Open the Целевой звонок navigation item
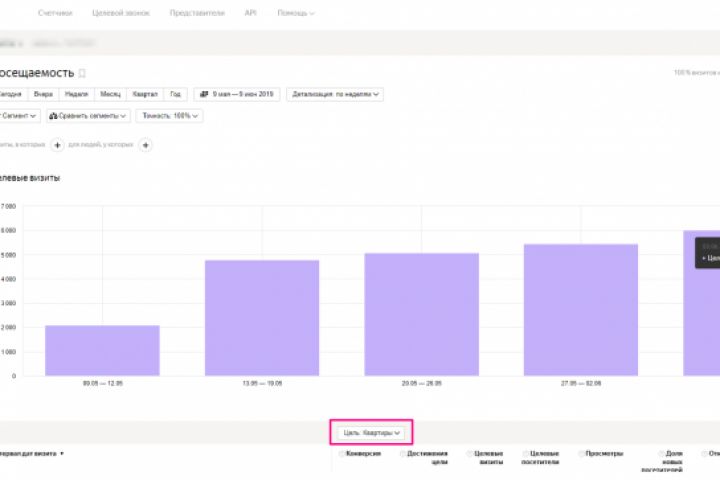The image size is (720, 480). coord(121,13)
